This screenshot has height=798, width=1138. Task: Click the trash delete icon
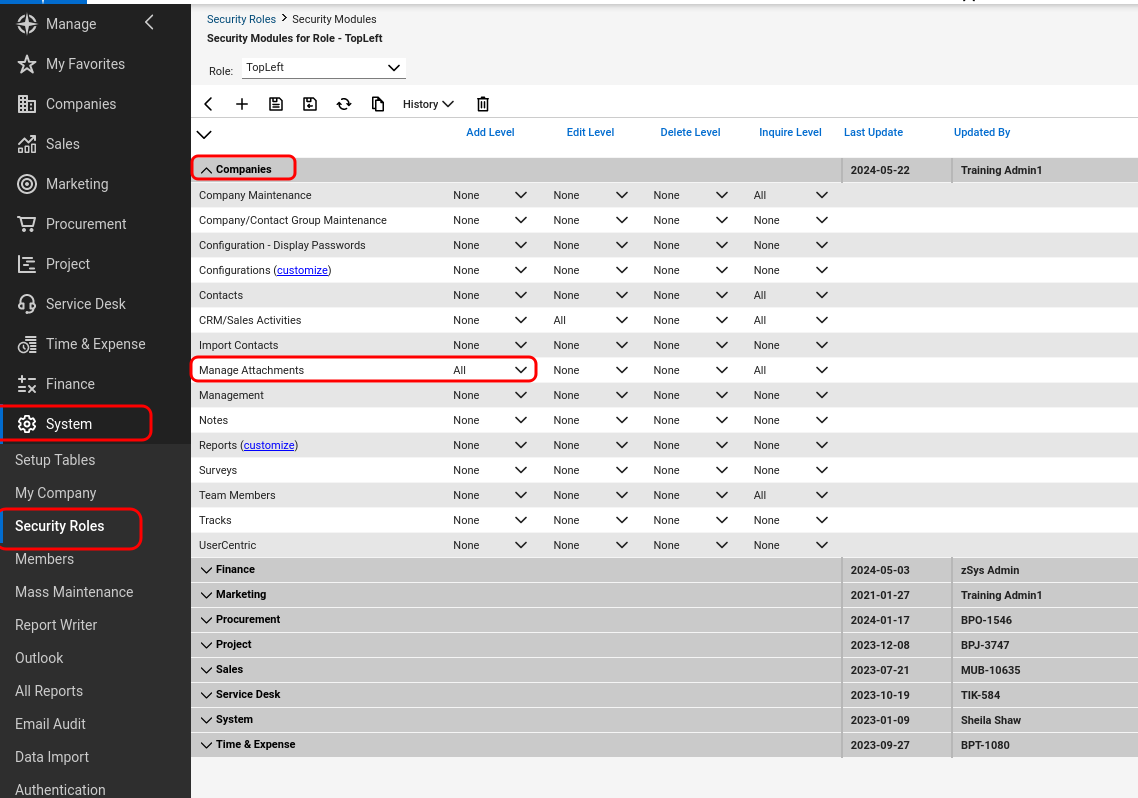(483, 104)
